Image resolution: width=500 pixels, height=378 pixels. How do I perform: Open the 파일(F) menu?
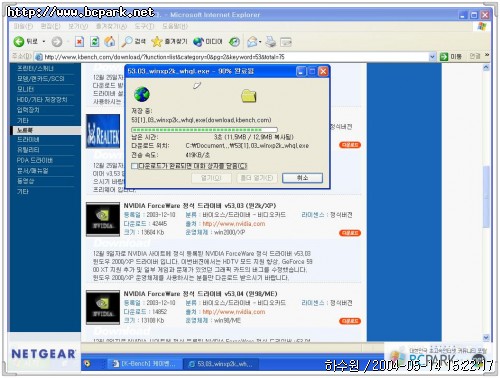tap(23, 26)
